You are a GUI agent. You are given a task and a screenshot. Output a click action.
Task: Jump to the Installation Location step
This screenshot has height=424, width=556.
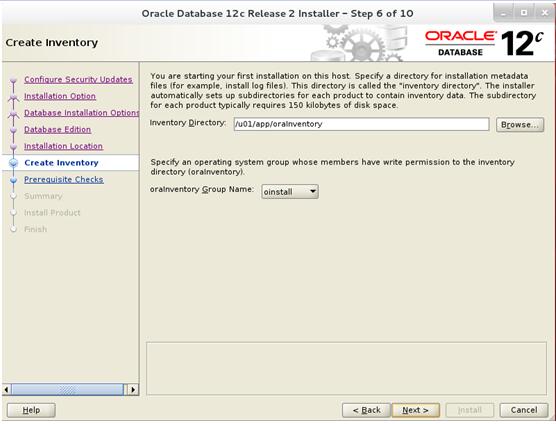click(x=63, y=146)
